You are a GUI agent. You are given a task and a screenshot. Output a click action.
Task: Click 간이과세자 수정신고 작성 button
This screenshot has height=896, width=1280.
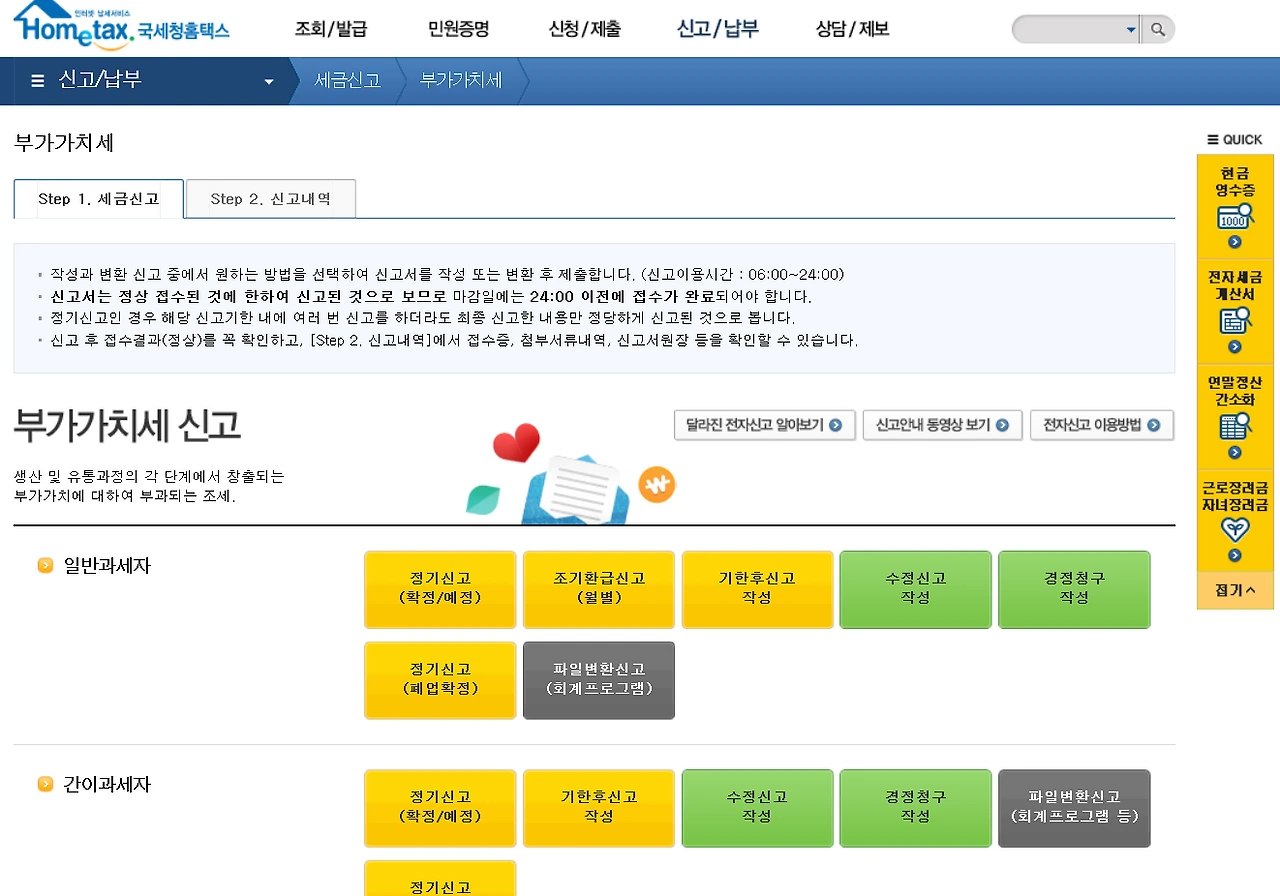tap(757, 808)
